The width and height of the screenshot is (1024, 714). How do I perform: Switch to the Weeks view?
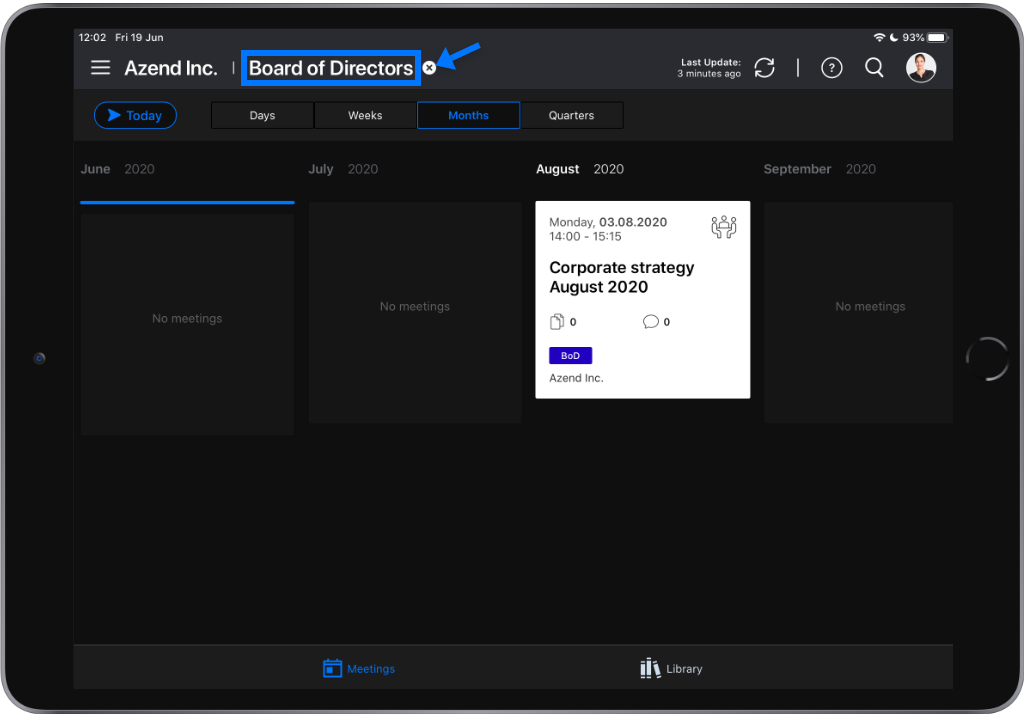click(365, 116)
